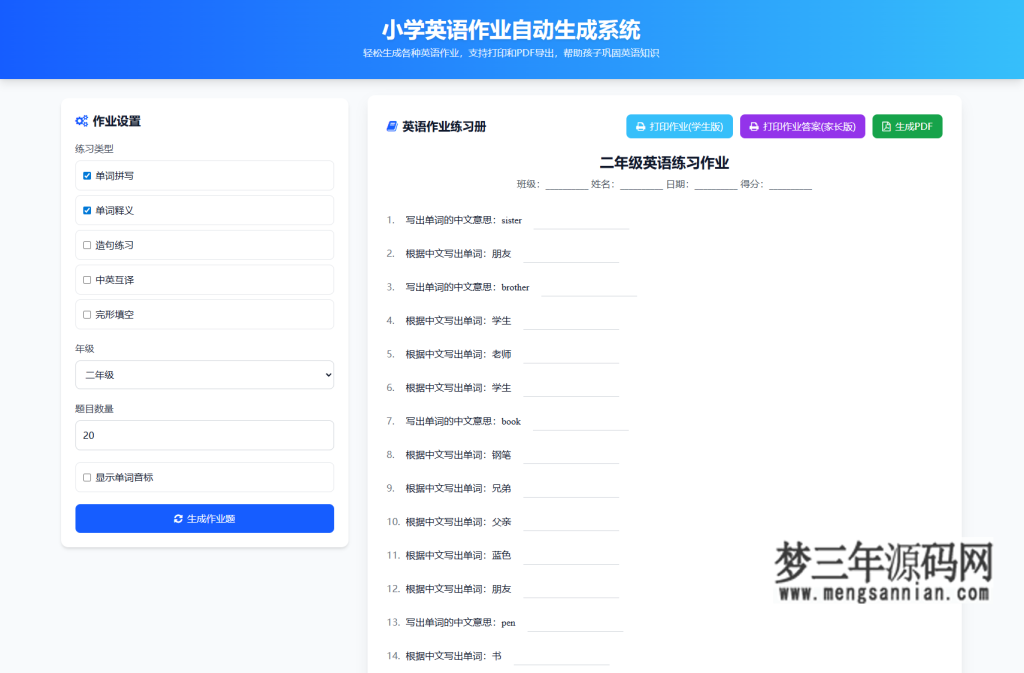
Task: Click the PDF file icon on 生成PDF button
Action: (884, 126)
